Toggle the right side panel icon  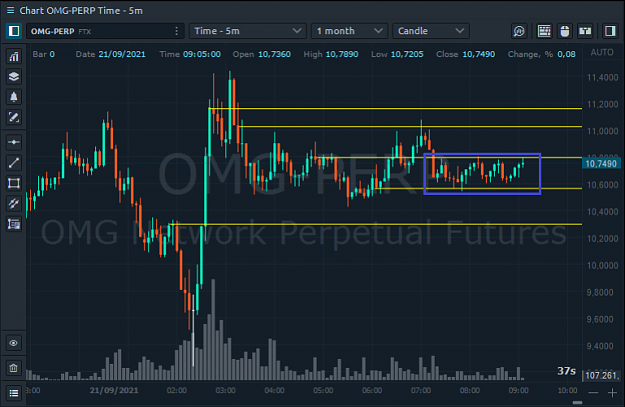(610, 31)
